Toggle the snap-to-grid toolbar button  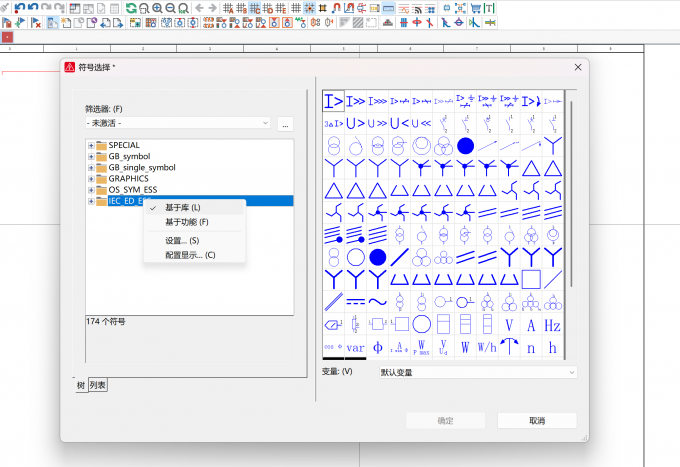pyautogui.click(x=310, y=8)
